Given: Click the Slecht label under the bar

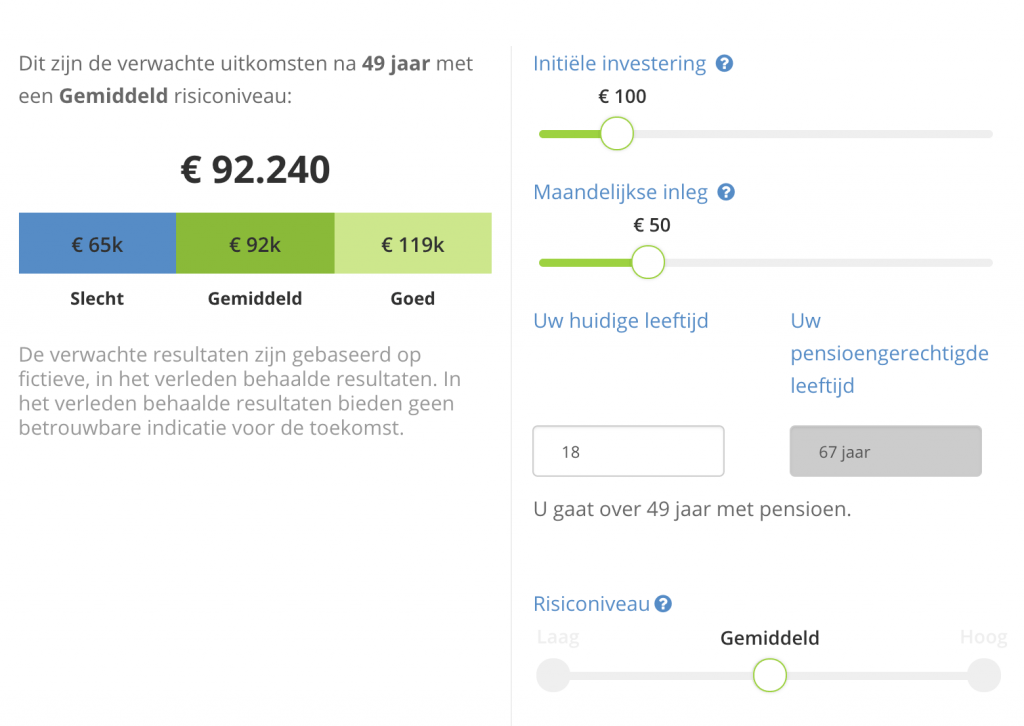Looking at the screenshot, I should pyautogui.click(x=97, y=298).
